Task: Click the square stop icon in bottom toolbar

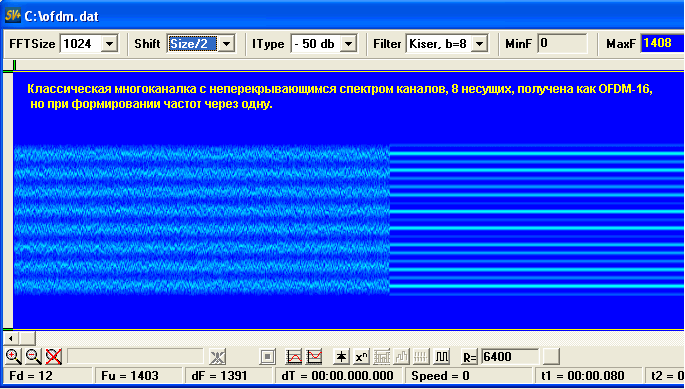Action: pos(267,357)
